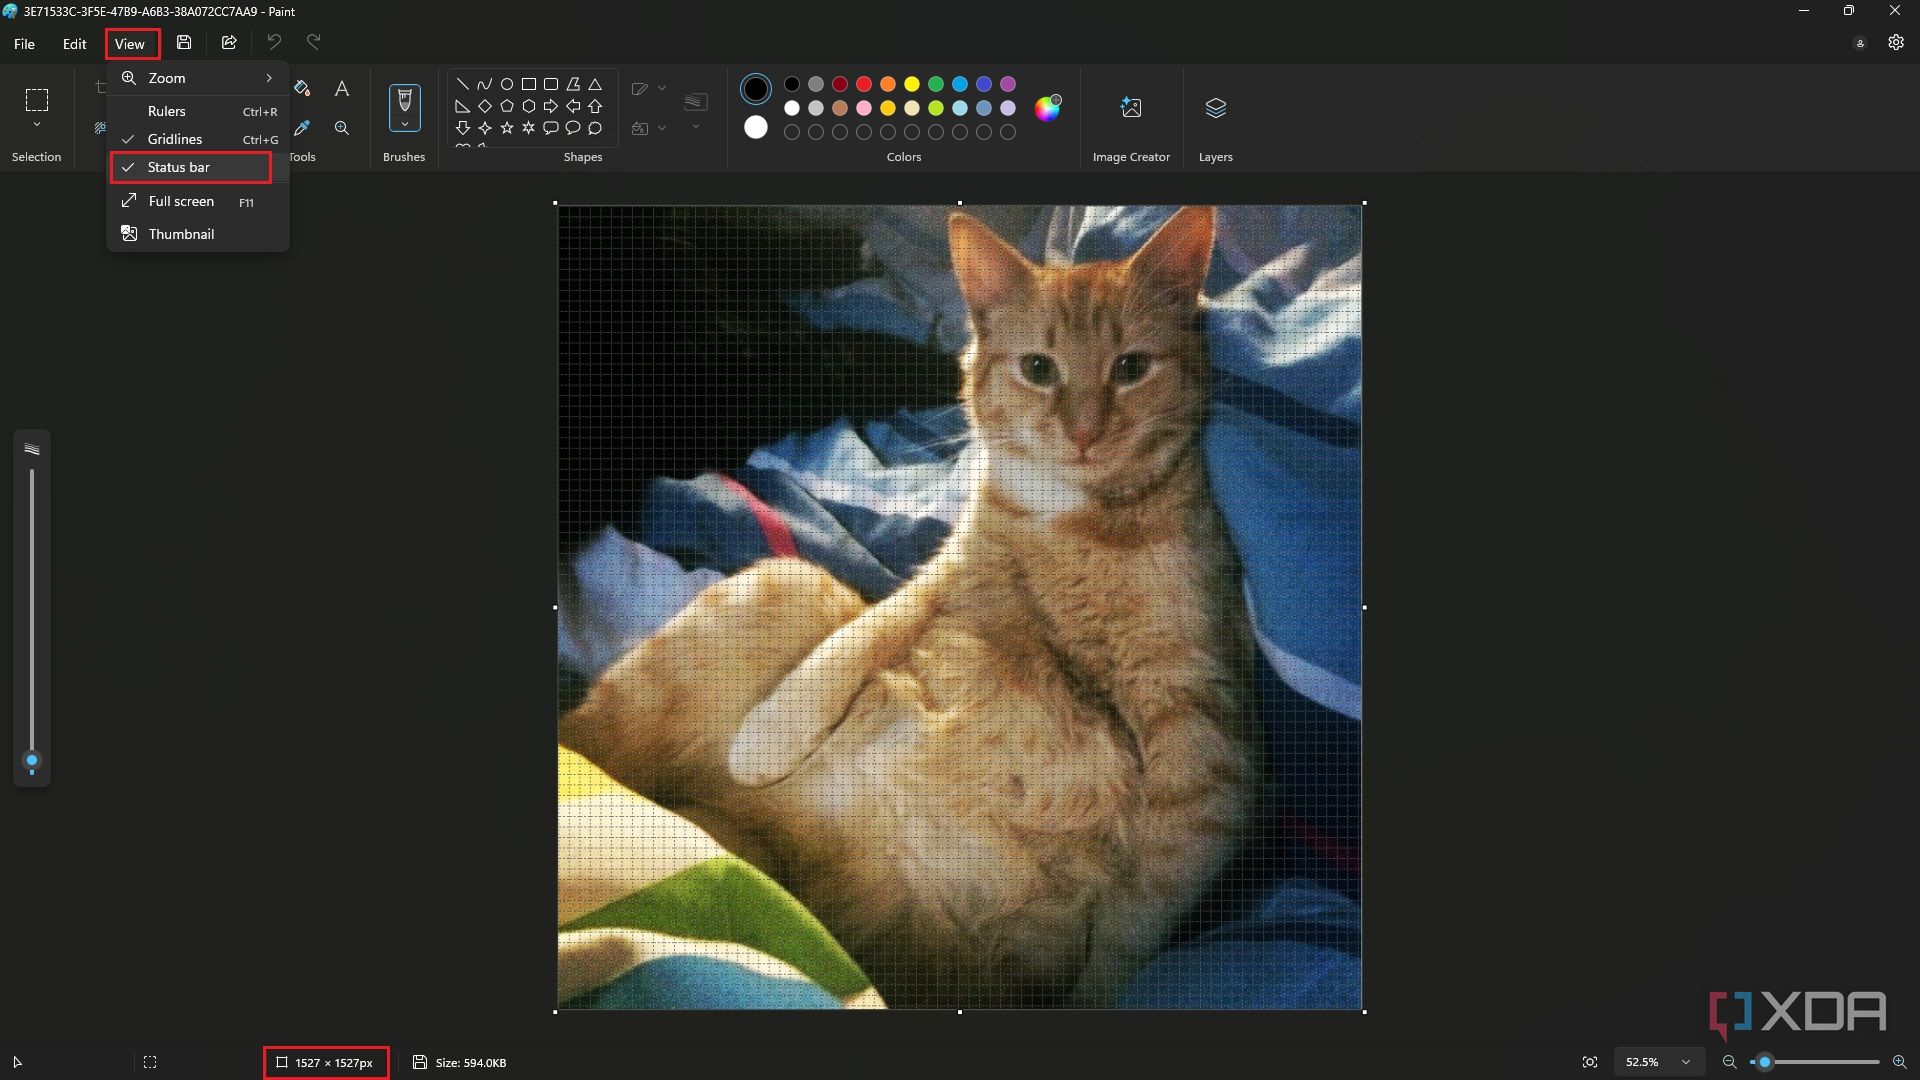
Task: Open the File menu
Action: [24, 44]
